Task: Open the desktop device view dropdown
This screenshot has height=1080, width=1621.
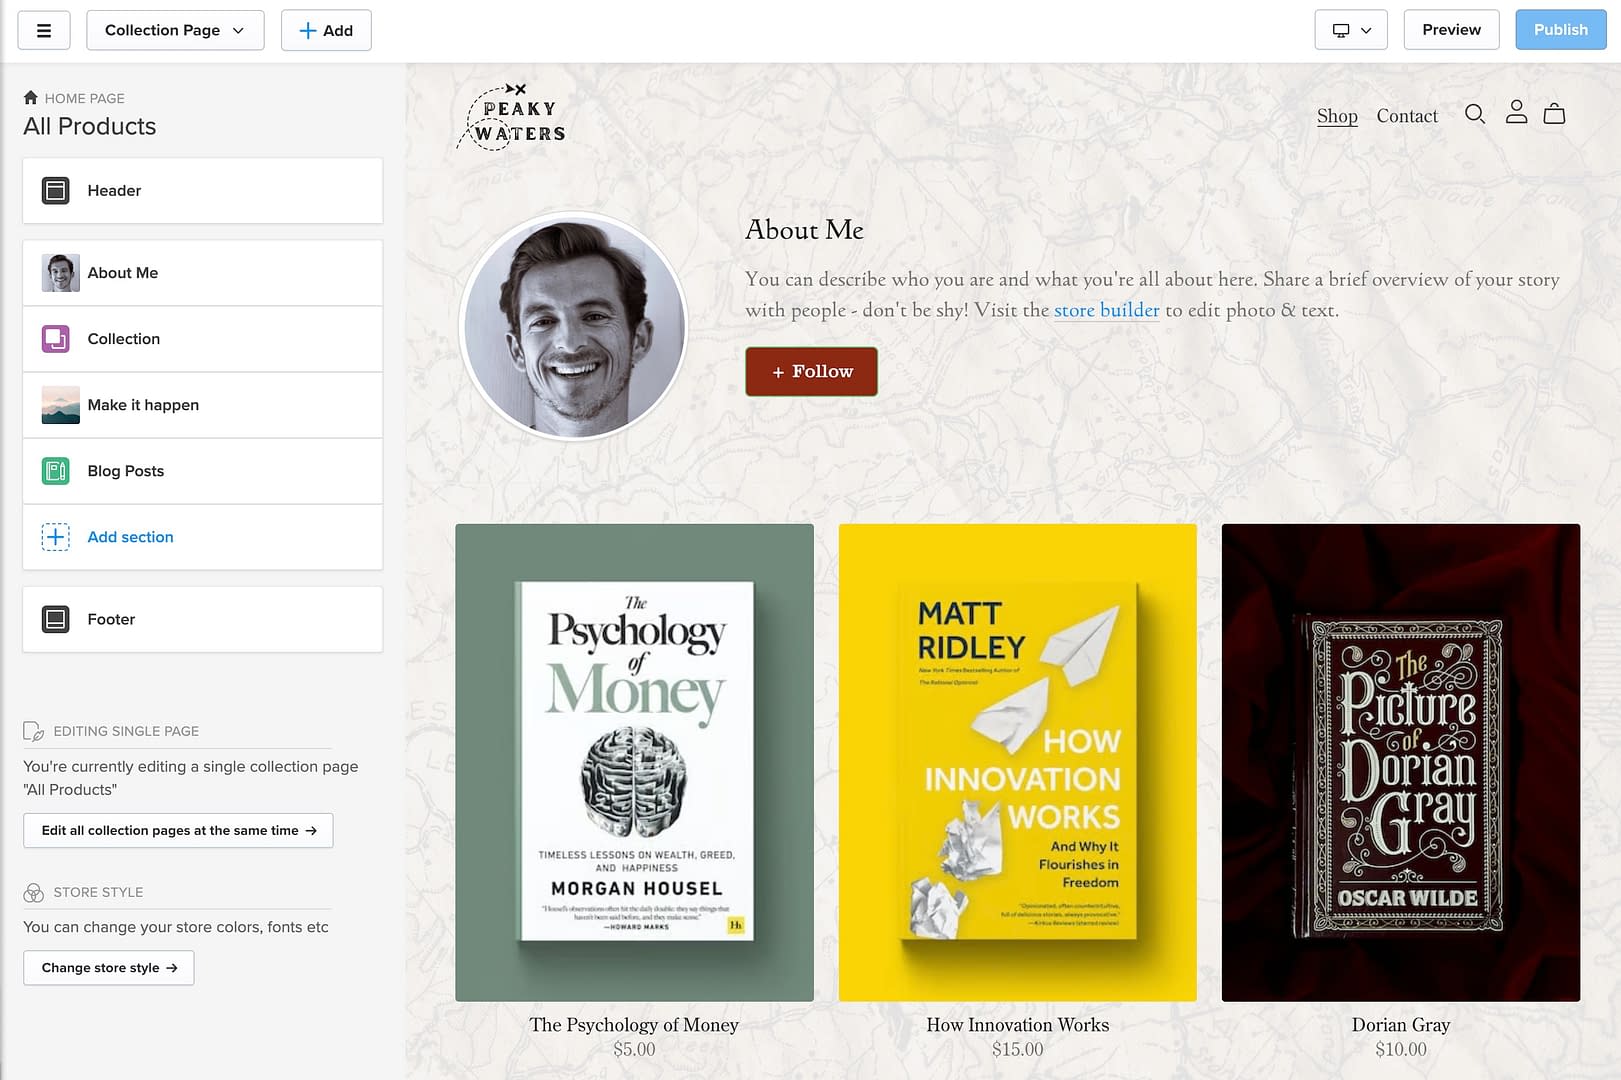Action: (x=1351, y=30)
